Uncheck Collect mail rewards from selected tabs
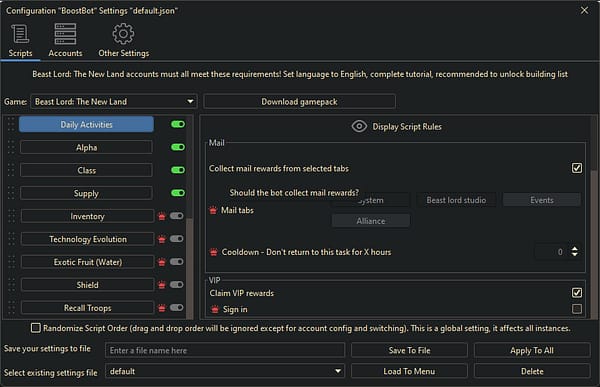This screenshot has width=600, height=387. coord(577,168)
